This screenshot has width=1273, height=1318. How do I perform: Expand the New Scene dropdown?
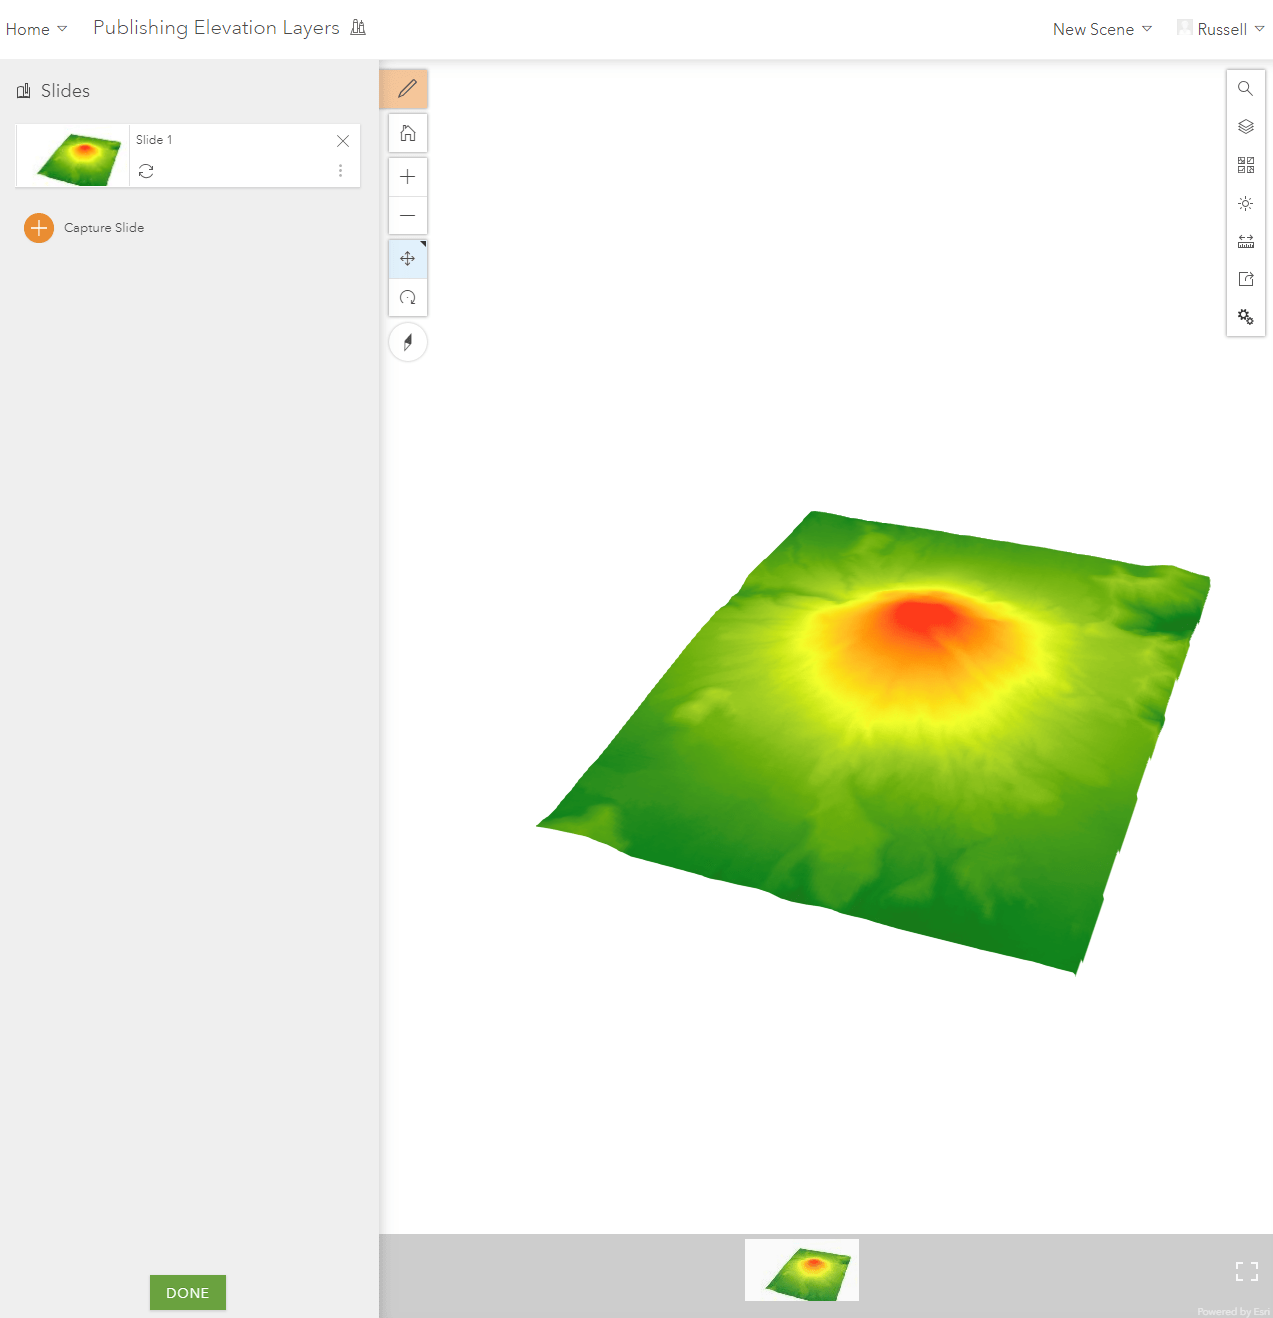tap(1102, 29)
